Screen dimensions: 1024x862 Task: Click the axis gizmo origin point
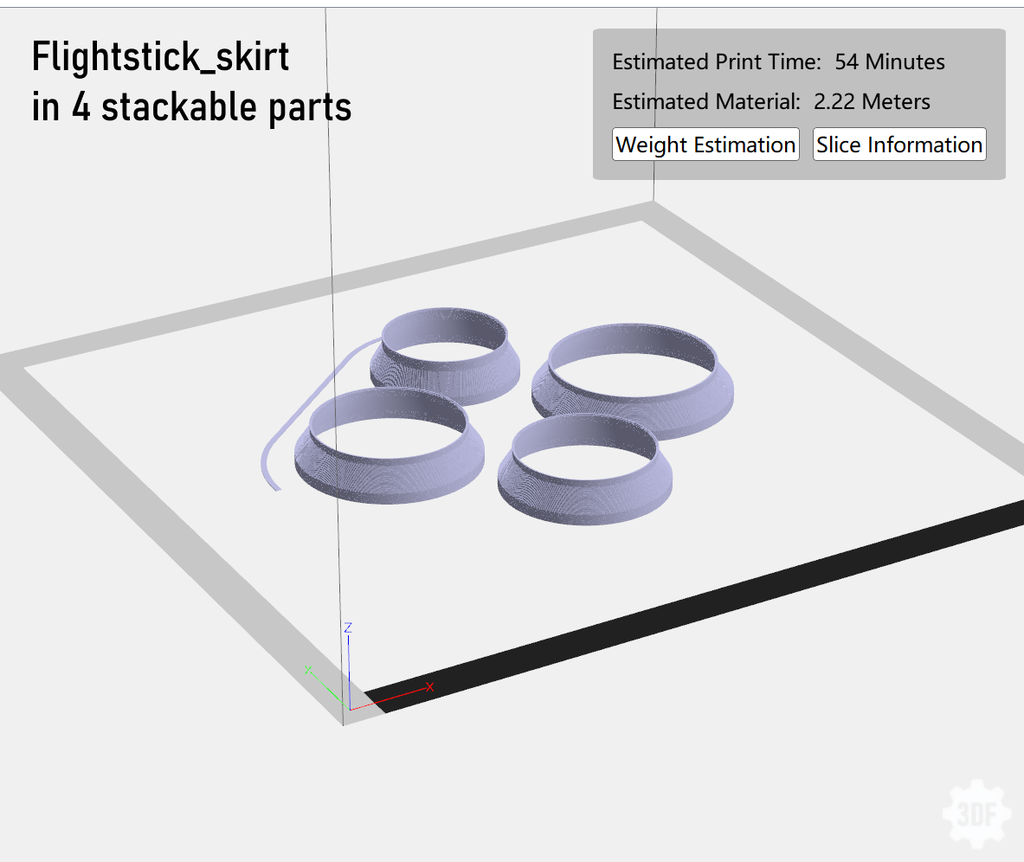click(347, 708)
